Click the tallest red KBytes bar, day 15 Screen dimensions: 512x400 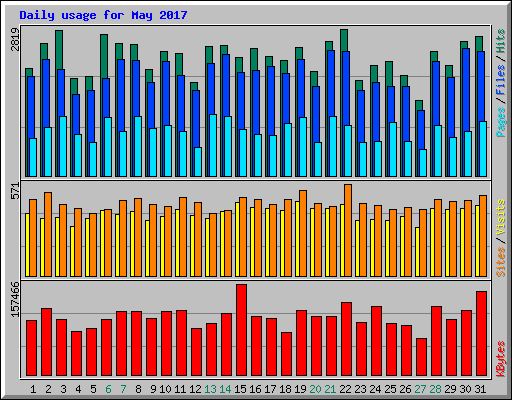point(241,330)
